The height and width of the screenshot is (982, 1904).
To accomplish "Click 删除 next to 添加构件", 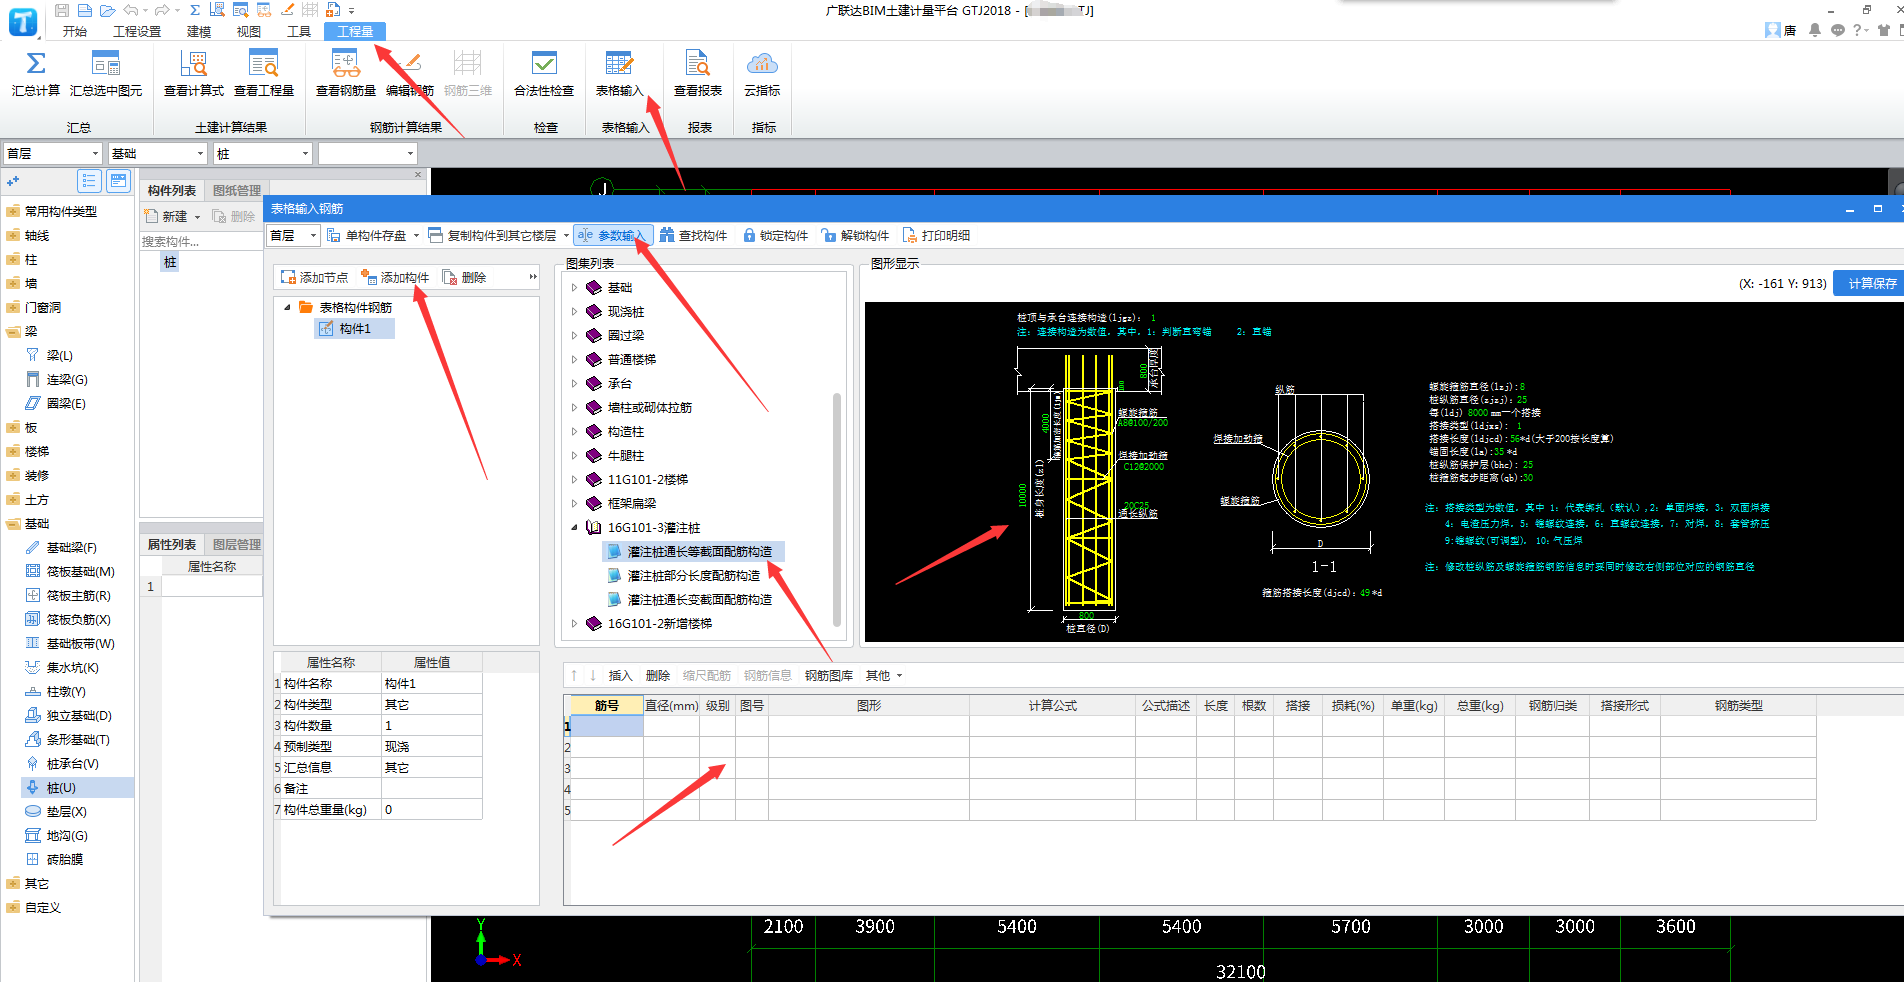I will pyautogui.click(x=465, y=277).
